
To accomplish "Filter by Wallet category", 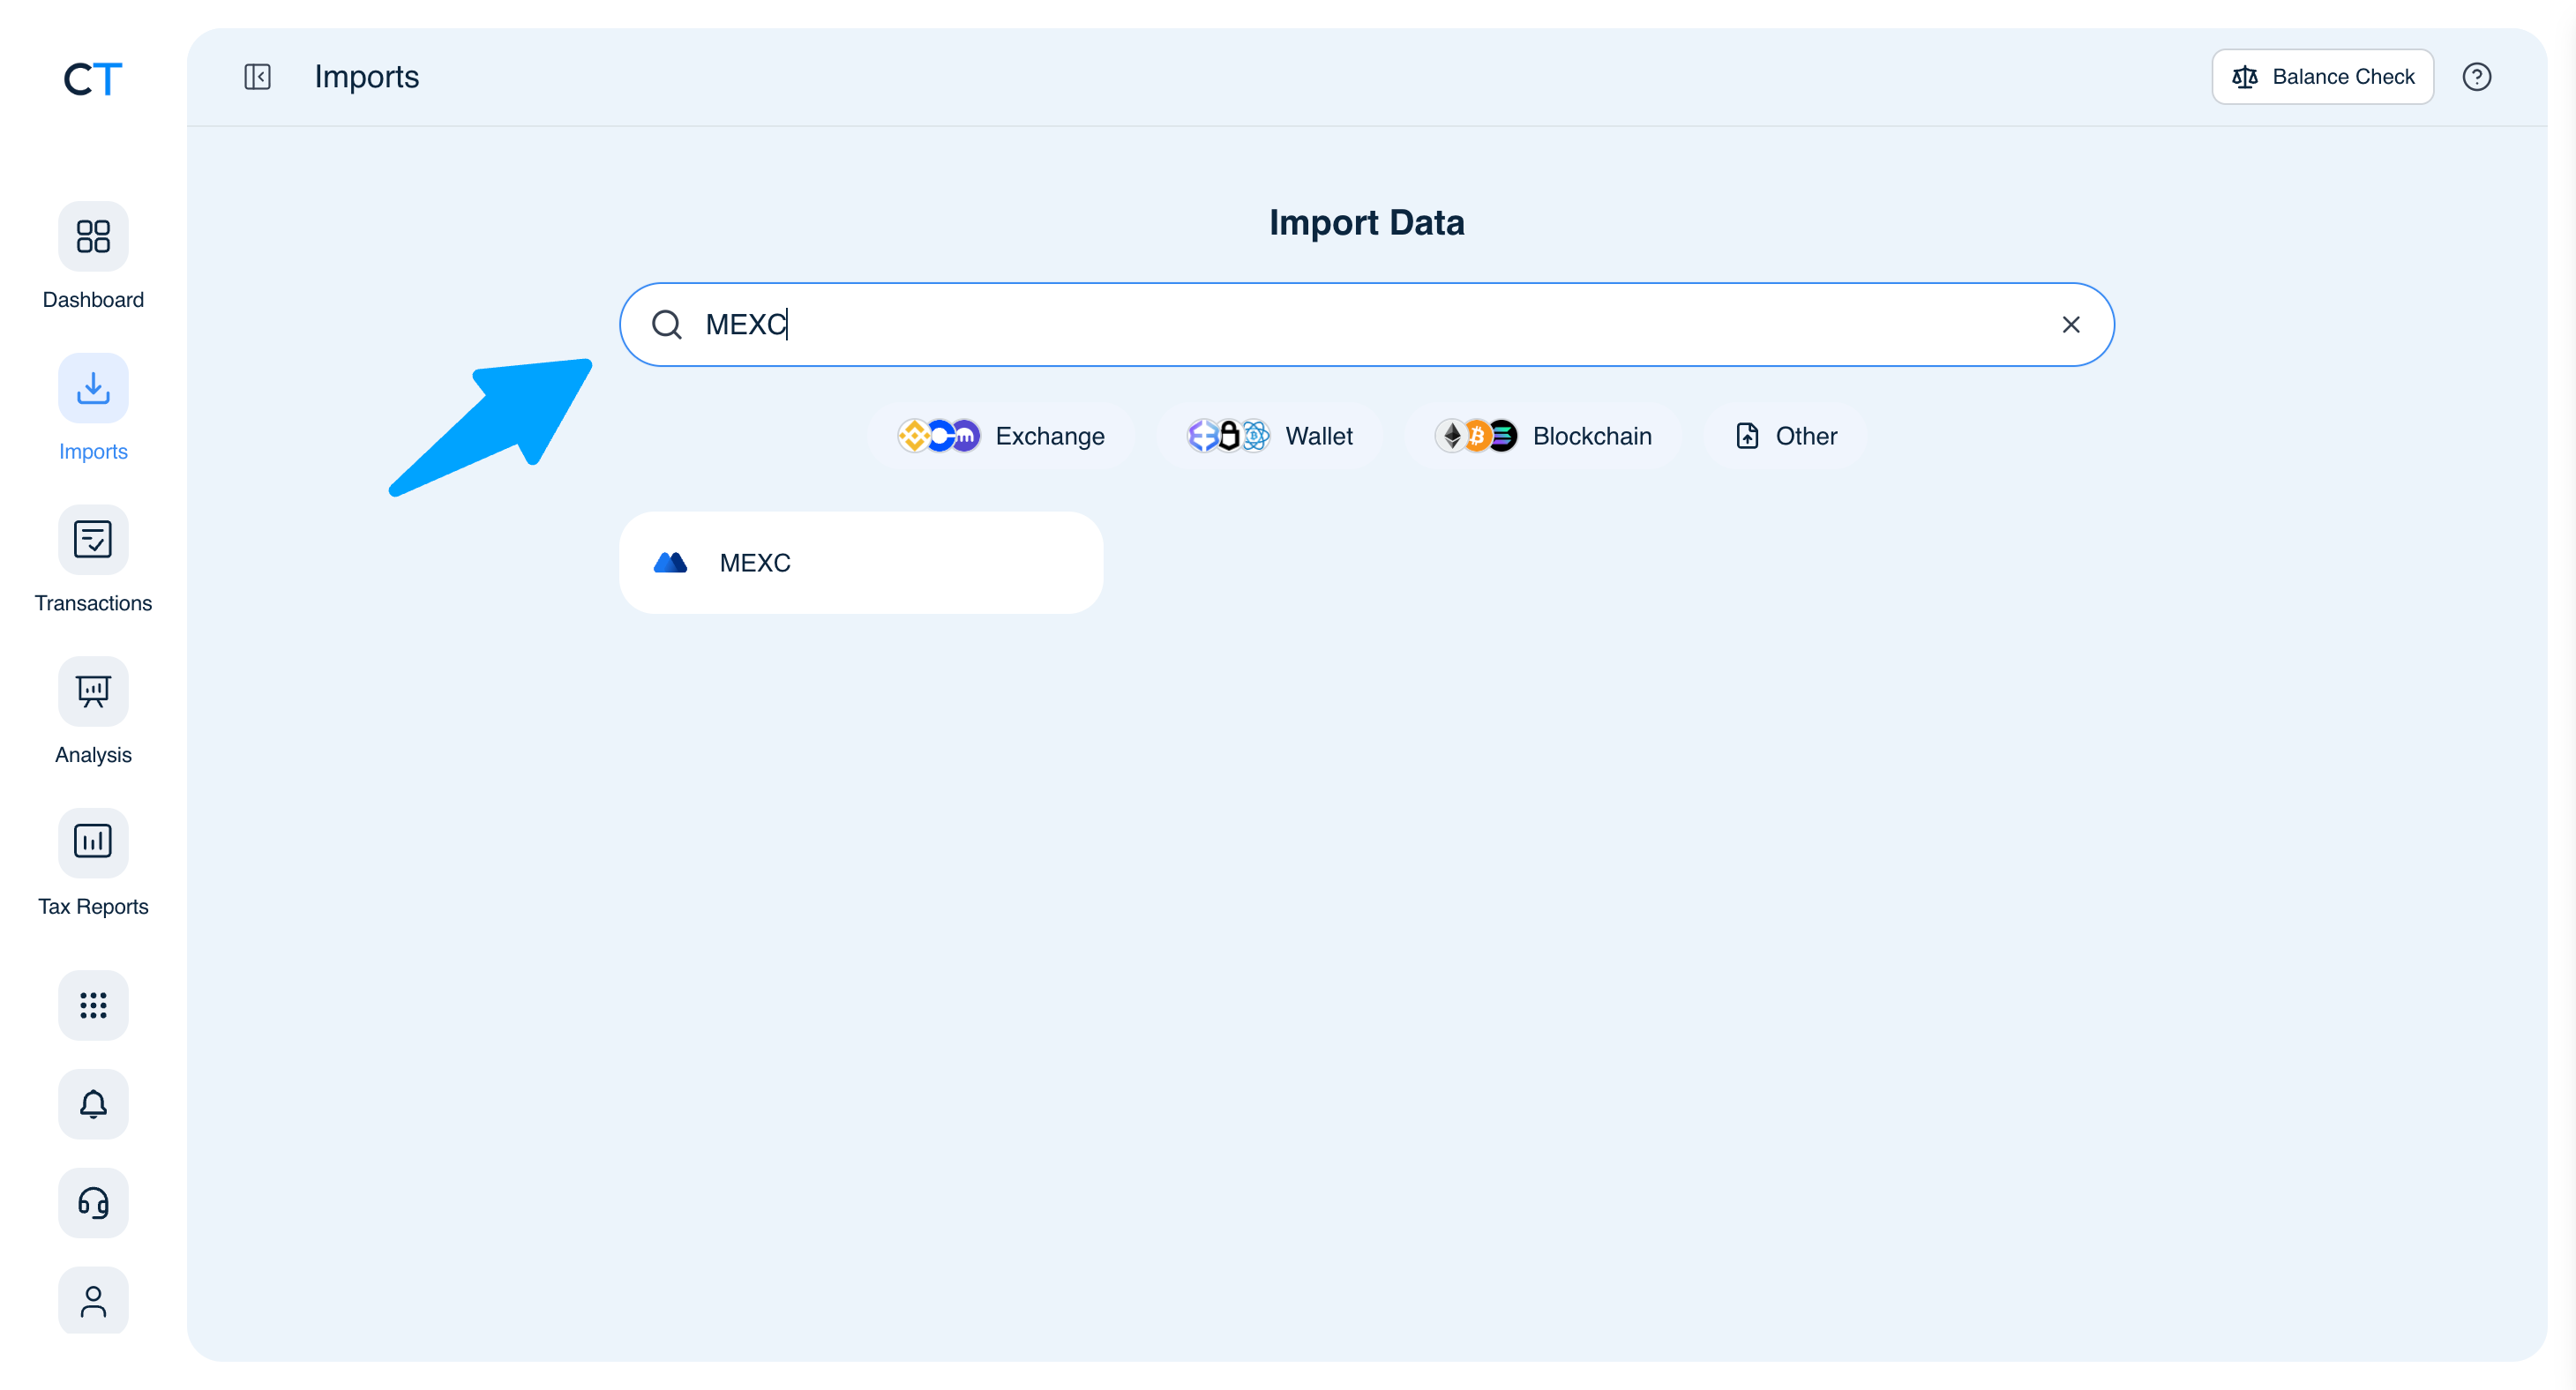I will [x=1270, y=436].
